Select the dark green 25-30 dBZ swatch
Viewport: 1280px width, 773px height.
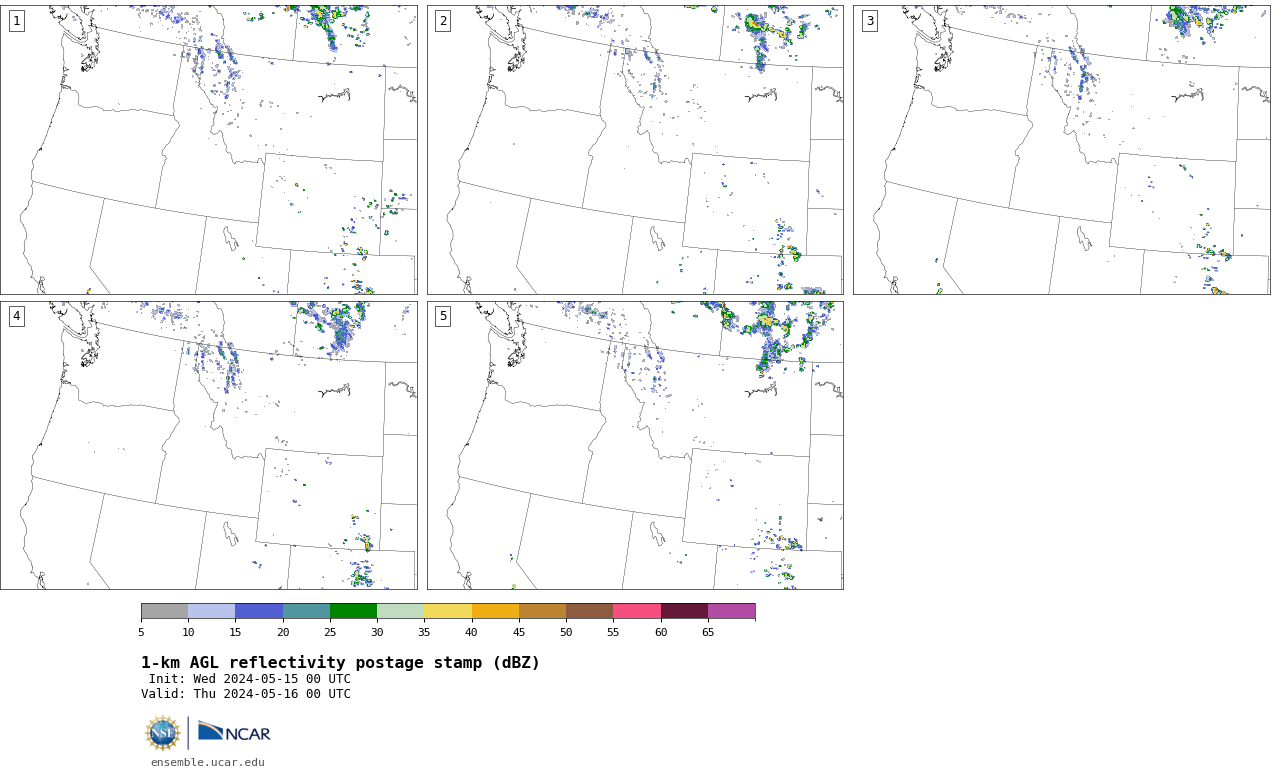(353, 611)
